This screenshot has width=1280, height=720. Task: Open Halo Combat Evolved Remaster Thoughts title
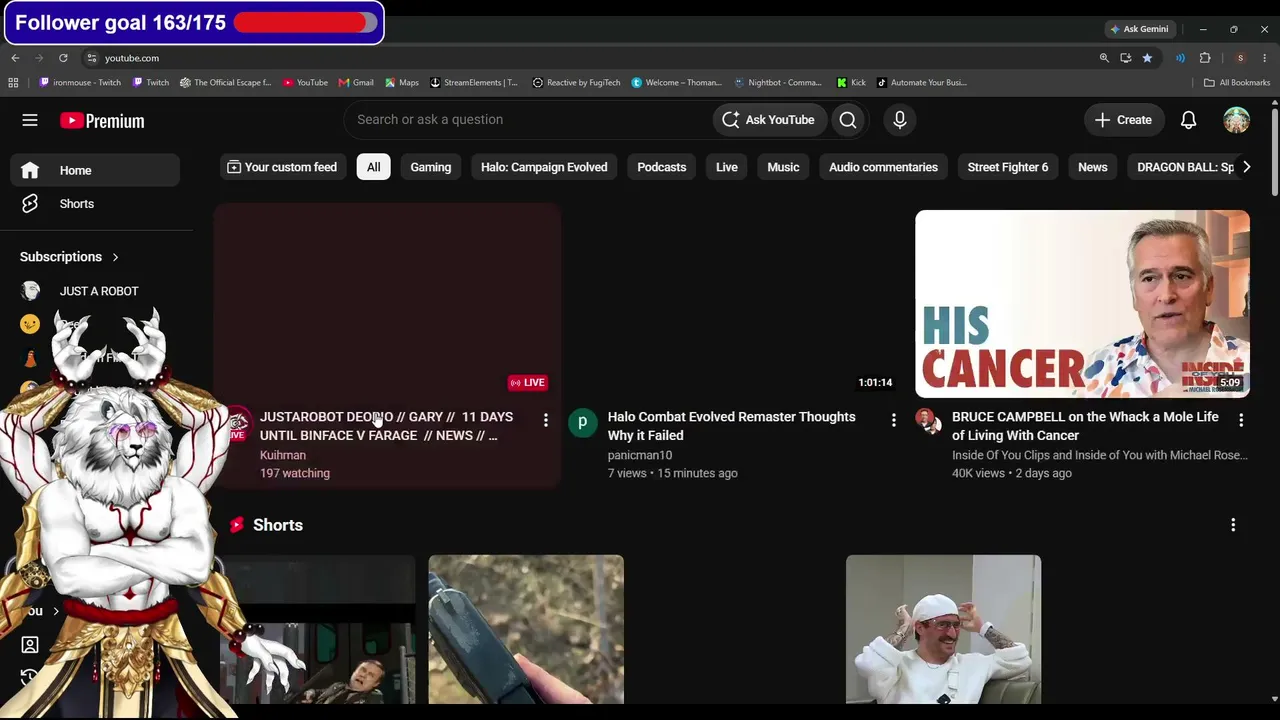pyautogui.click(x=732, y=426)
